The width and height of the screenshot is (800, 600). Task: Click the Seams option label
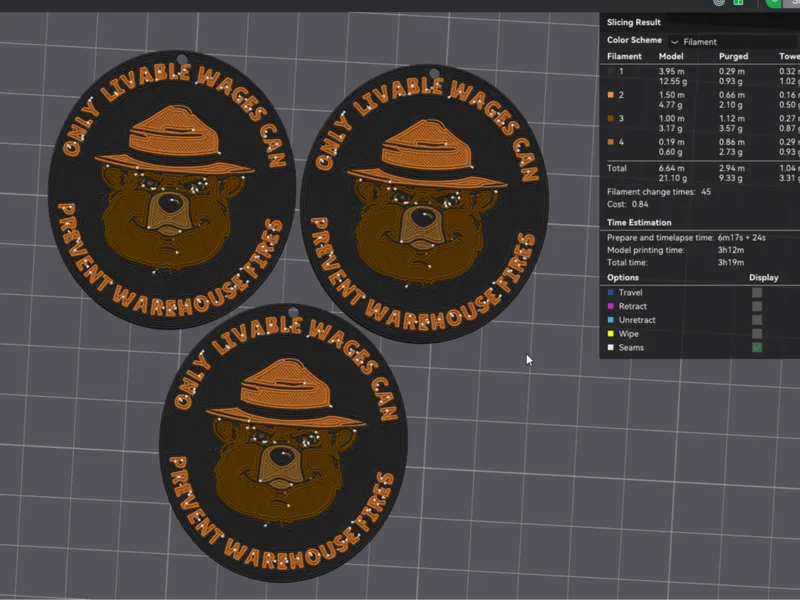631,347
